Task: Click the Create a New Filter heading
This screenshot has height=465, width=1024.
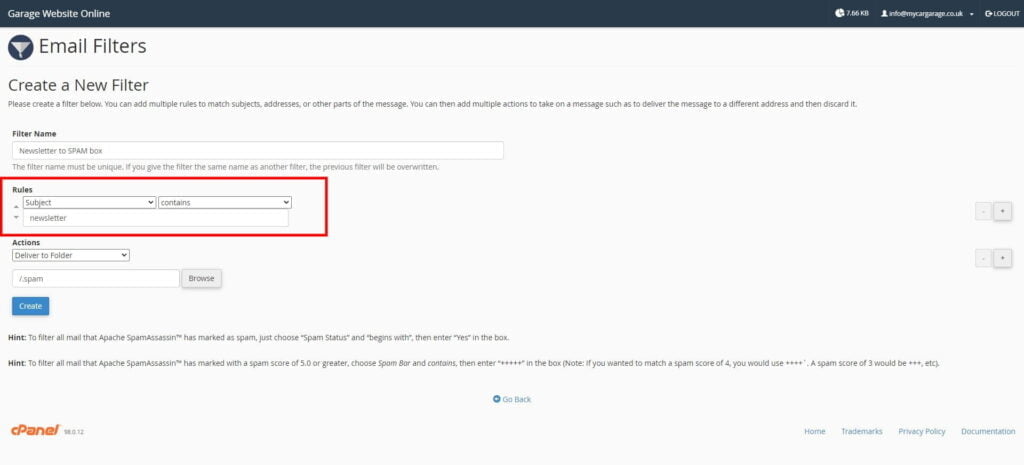Action: click(x=78, y=85)
